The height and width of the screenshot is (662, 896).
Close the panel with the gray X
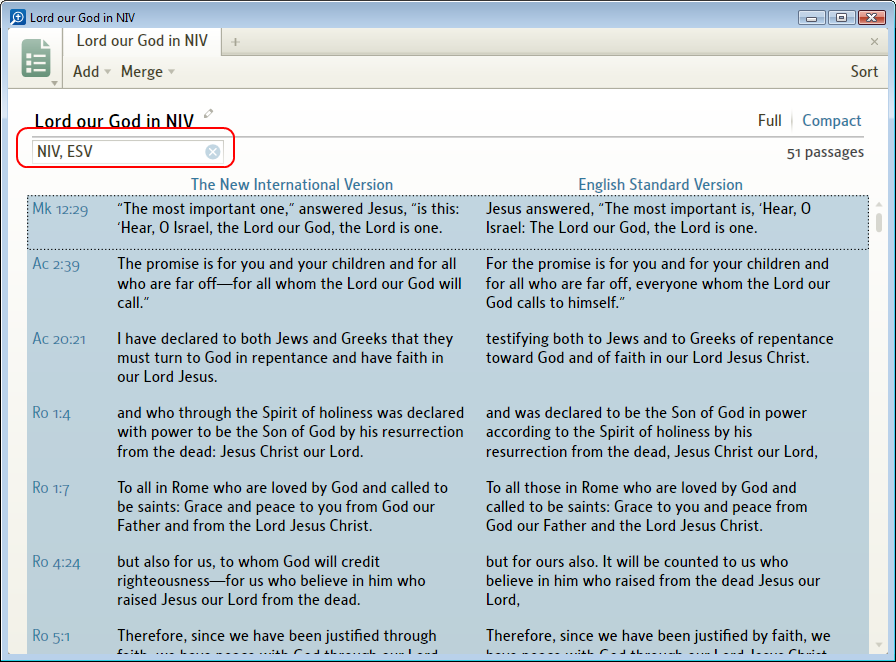874,41
